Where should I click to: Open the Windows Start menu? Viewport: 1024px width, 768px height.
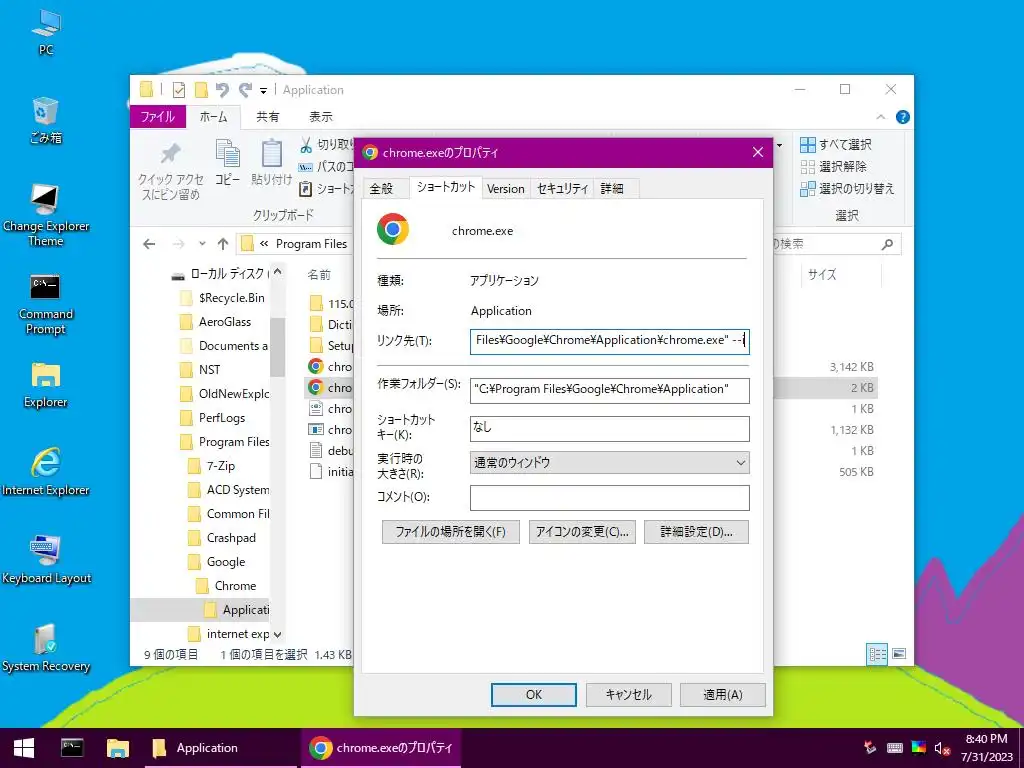24,748
